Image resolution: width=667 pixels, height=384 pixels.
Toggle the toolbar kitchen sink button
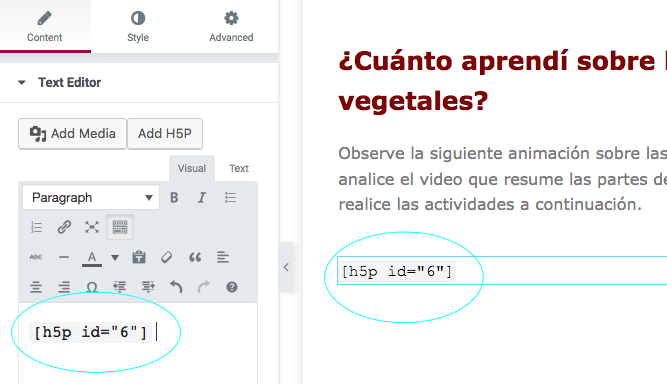tap(120, 227)
